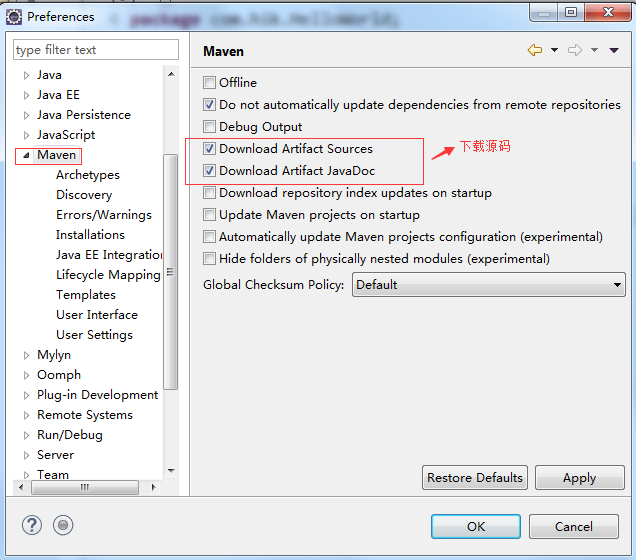Click the oomph preference recorder icon

click(x=63, y=525)
